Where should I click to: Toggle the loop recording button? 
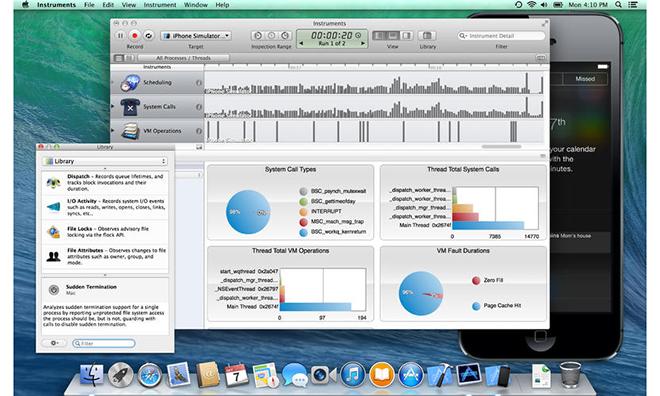tap(149, 36)
